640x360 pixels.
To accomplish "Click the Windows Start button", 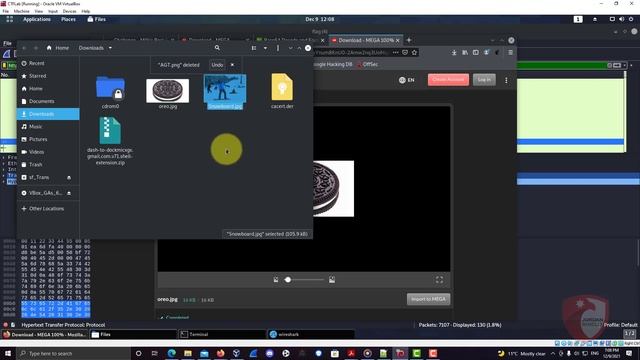I will point(8,353).
